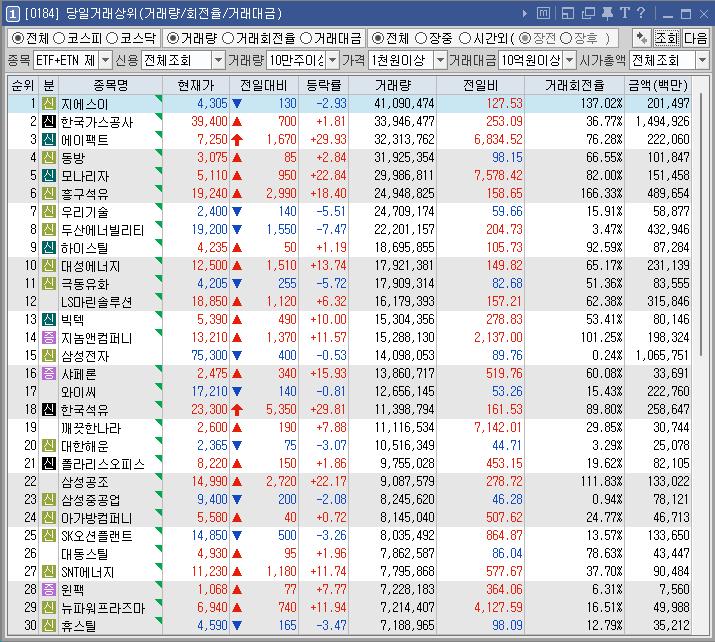Select the 장중 session radio button
This screenshot has width=715, height=642.
[x=421, y=38]
